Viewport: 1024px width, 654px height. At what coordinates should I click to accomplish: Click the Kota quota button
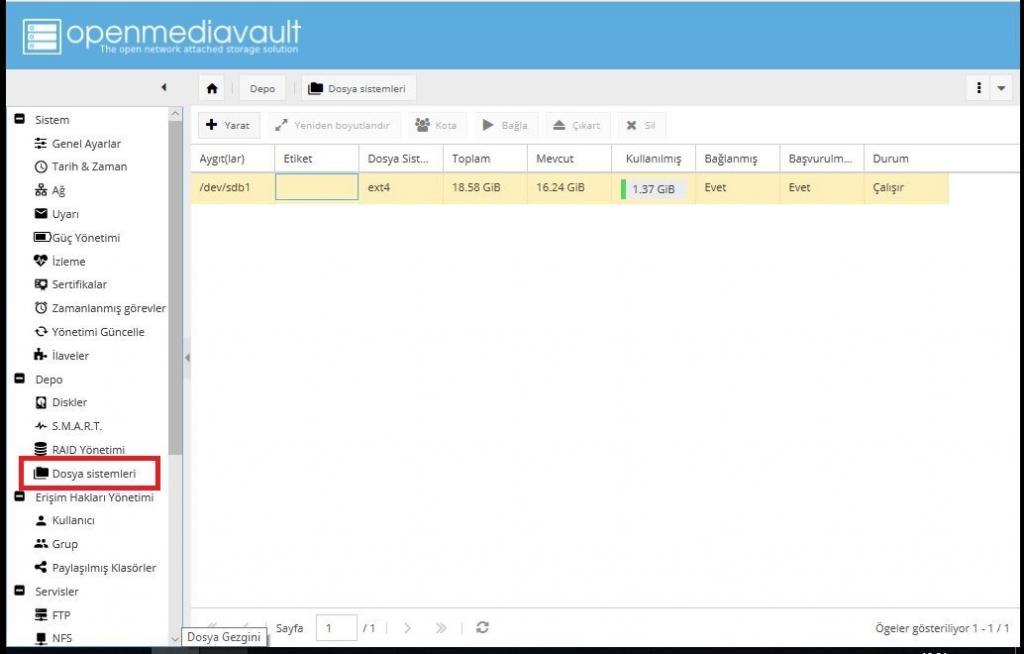[436, 125]
